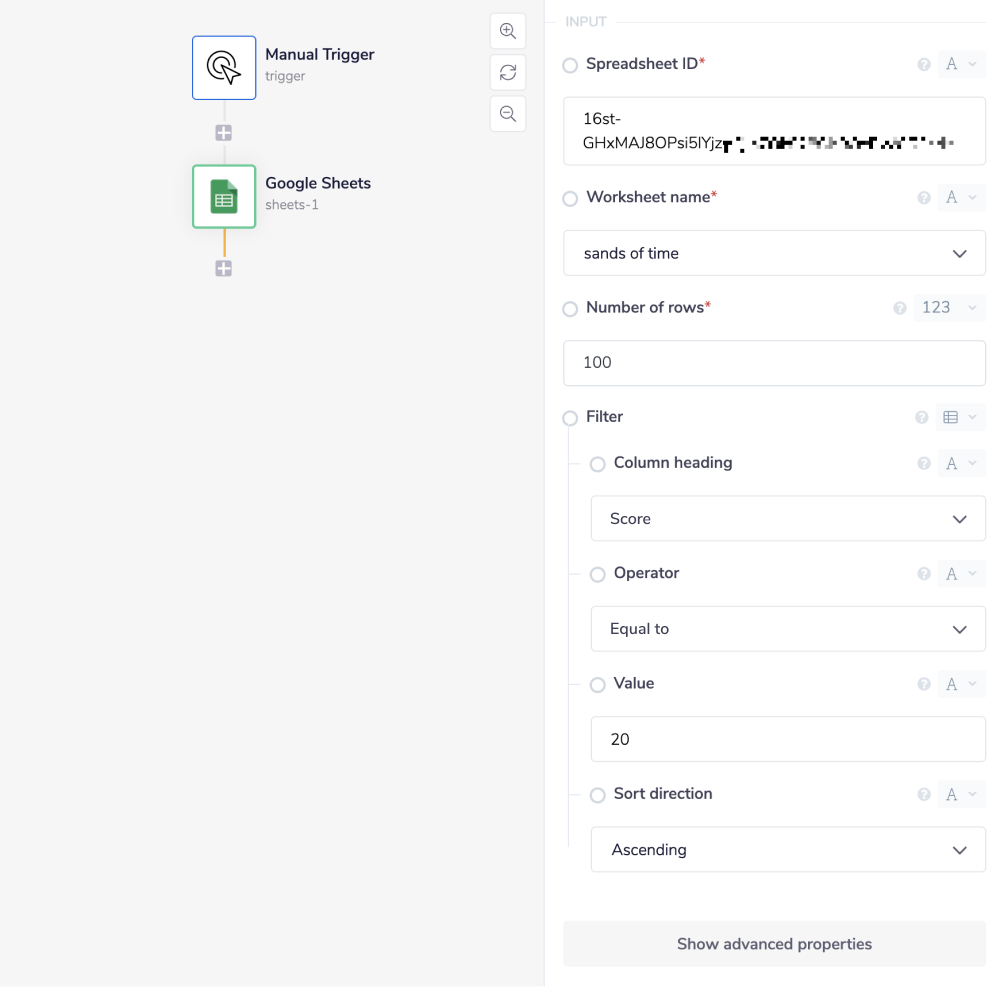Select the zoom out icon on canvas
The width and height of the screenshot is (1000, 987).
coord(507,113)
